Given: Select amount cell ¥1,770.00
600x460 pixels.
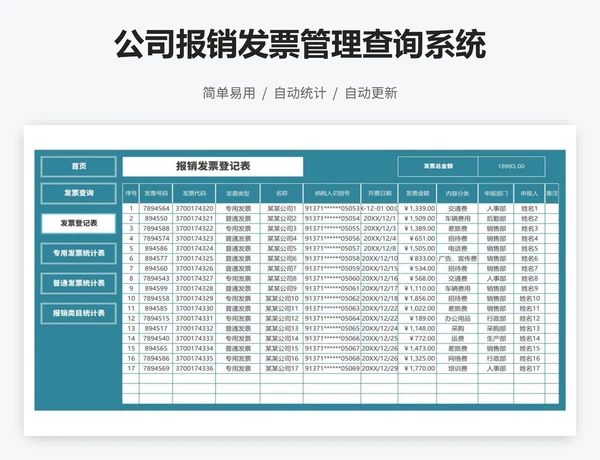Looking at the screenshot, I should click(x=417, y=369).
